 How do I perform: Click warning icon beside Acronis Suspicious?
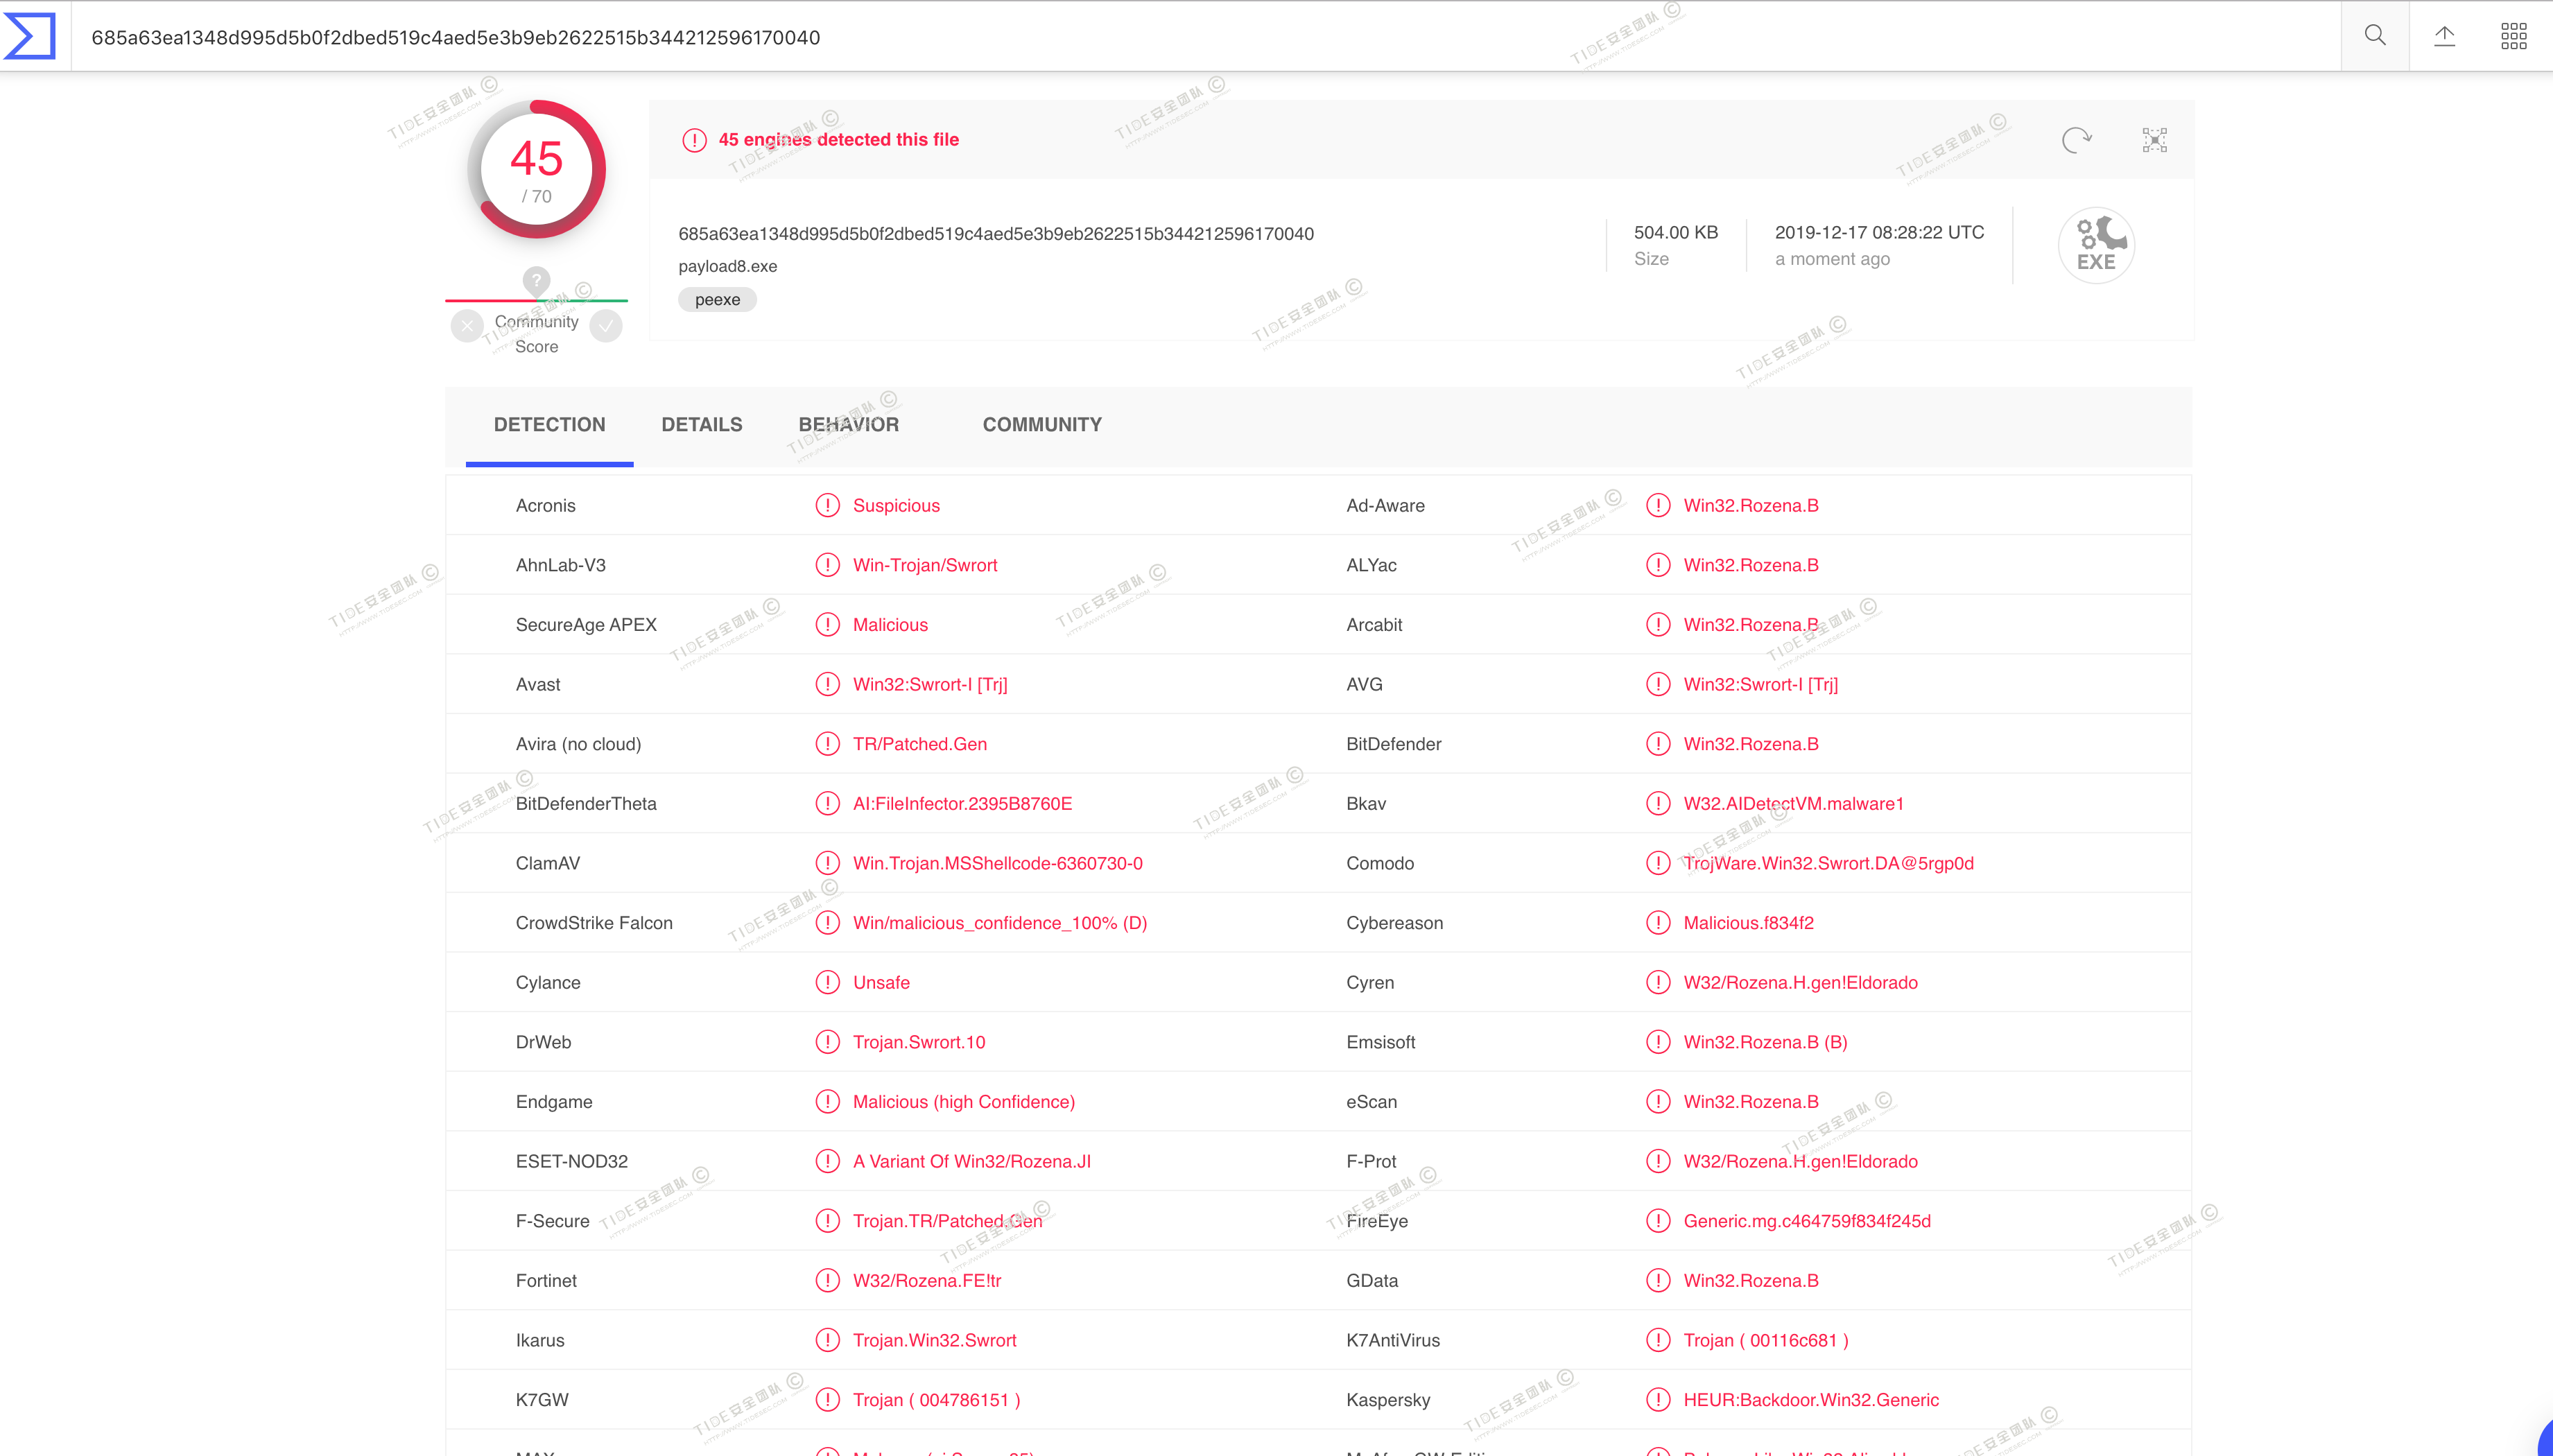click(x=827, y=505)
